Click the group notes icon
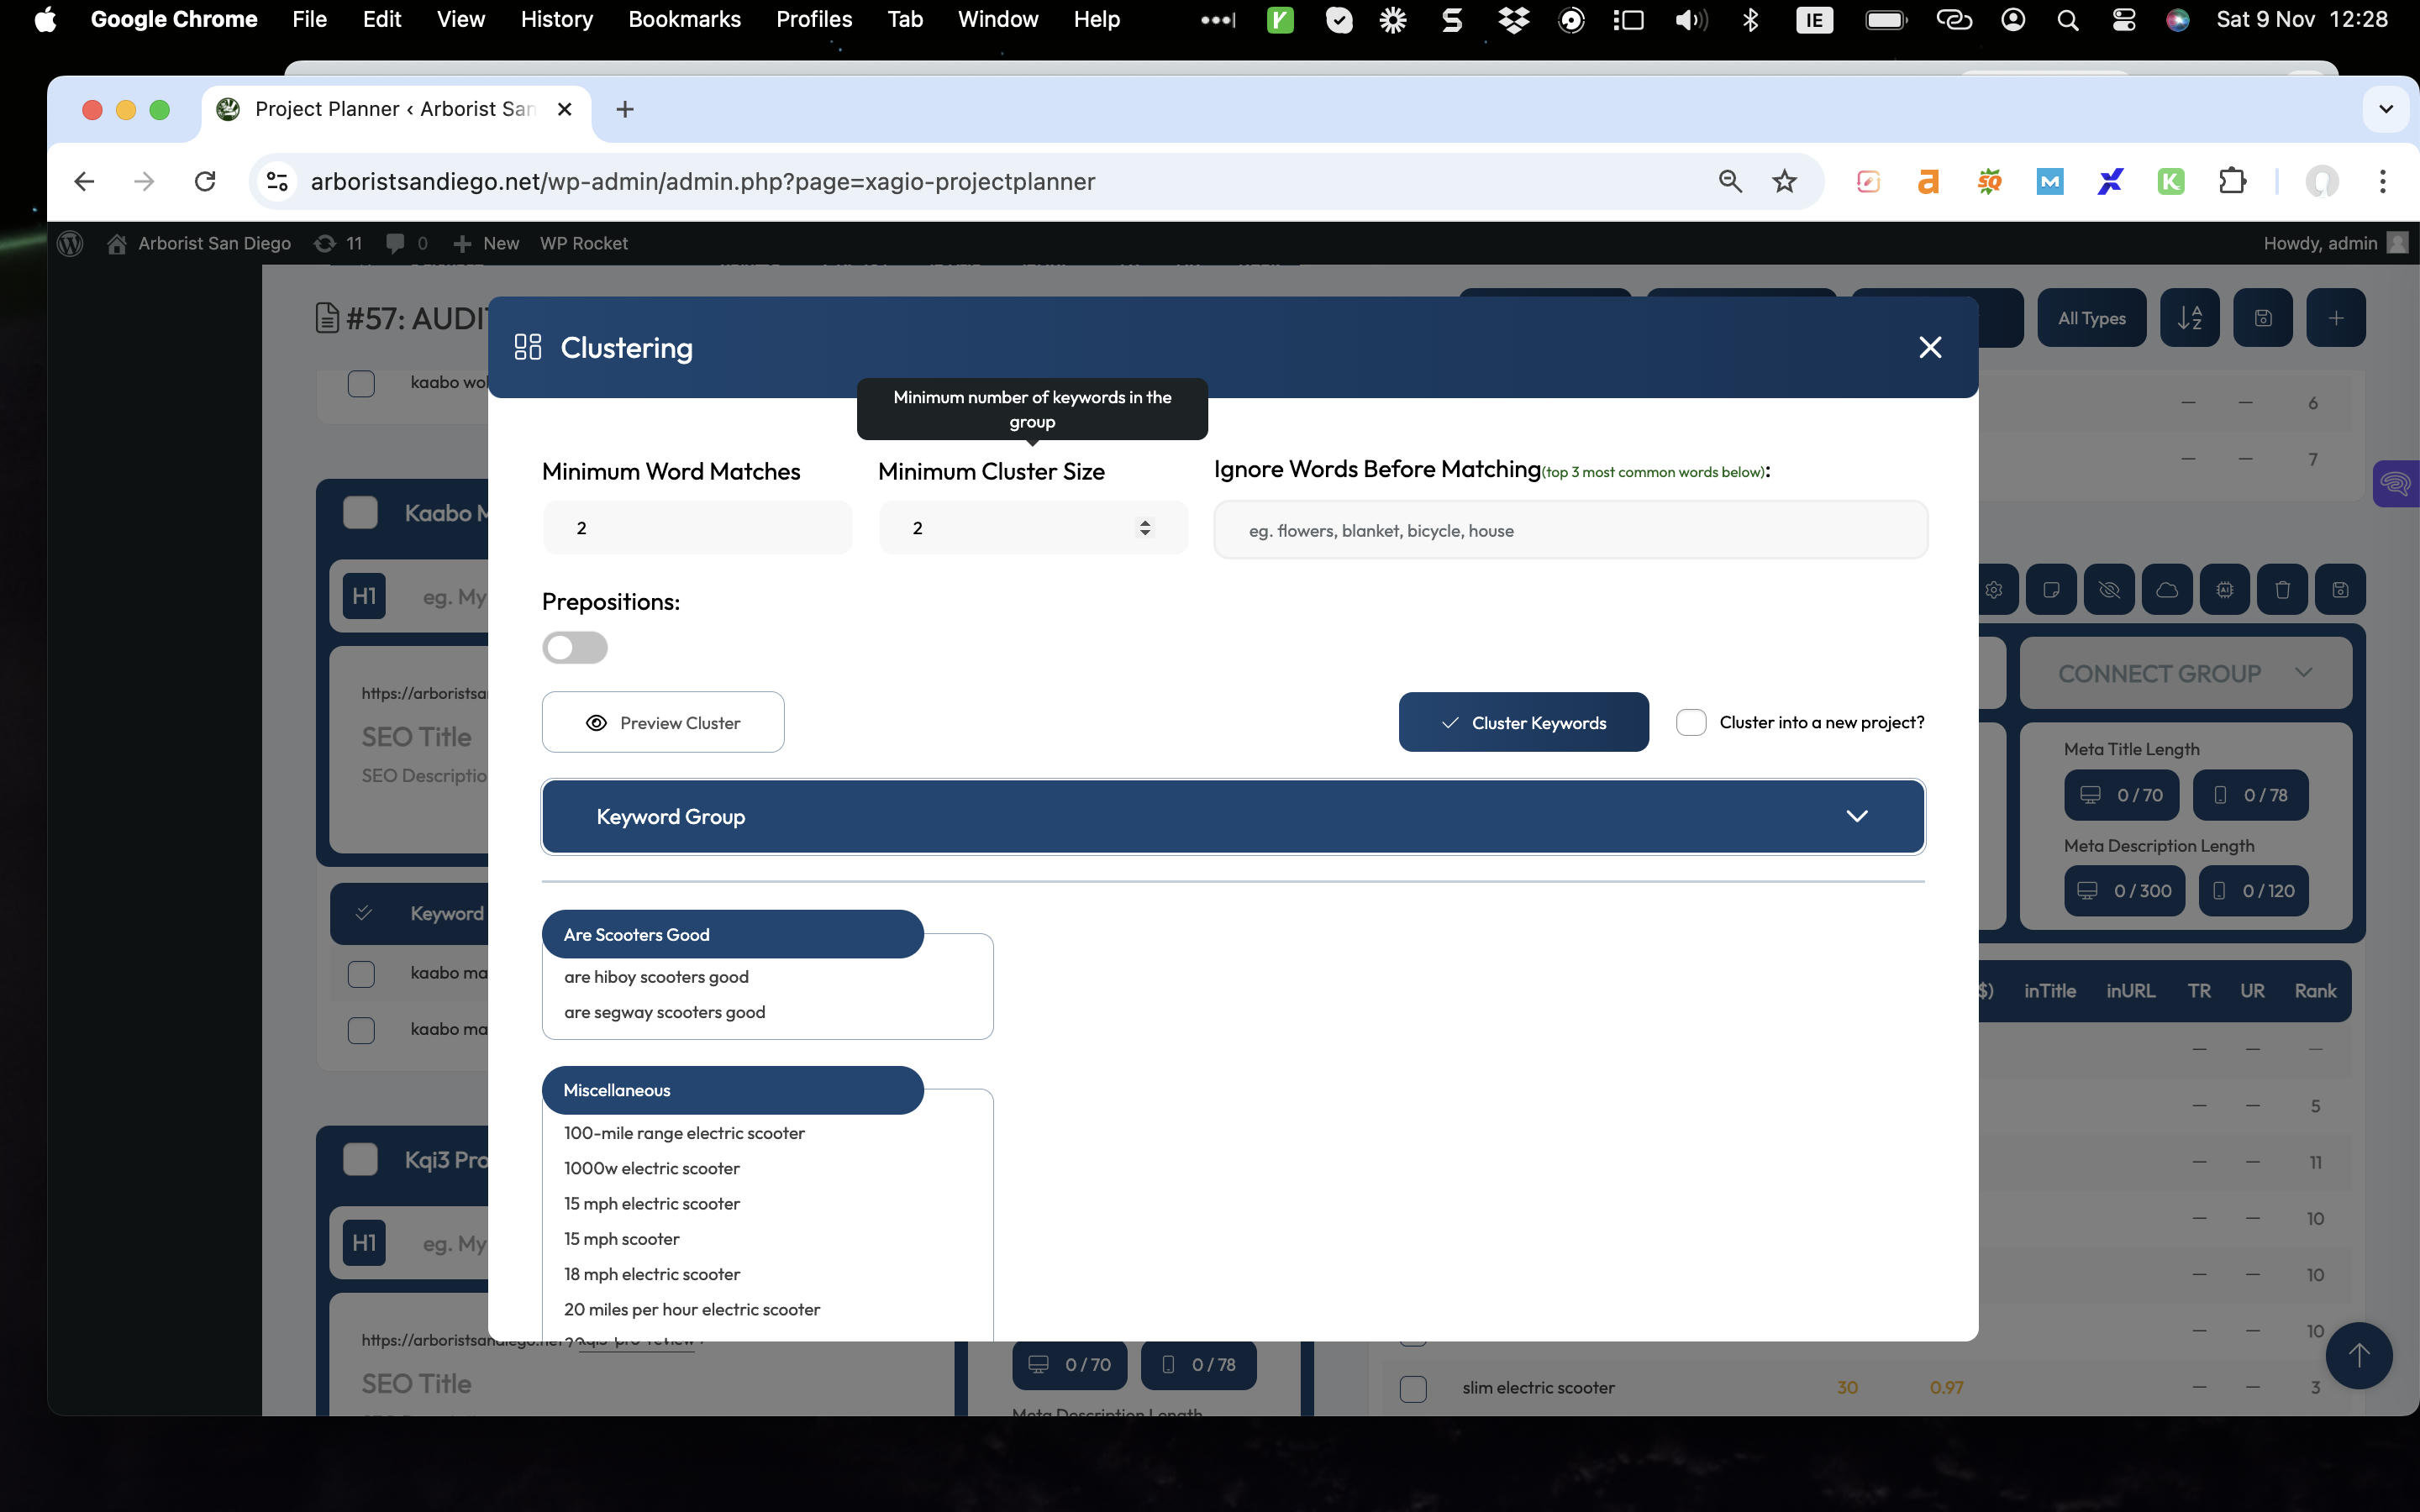 coord(2051,590)
